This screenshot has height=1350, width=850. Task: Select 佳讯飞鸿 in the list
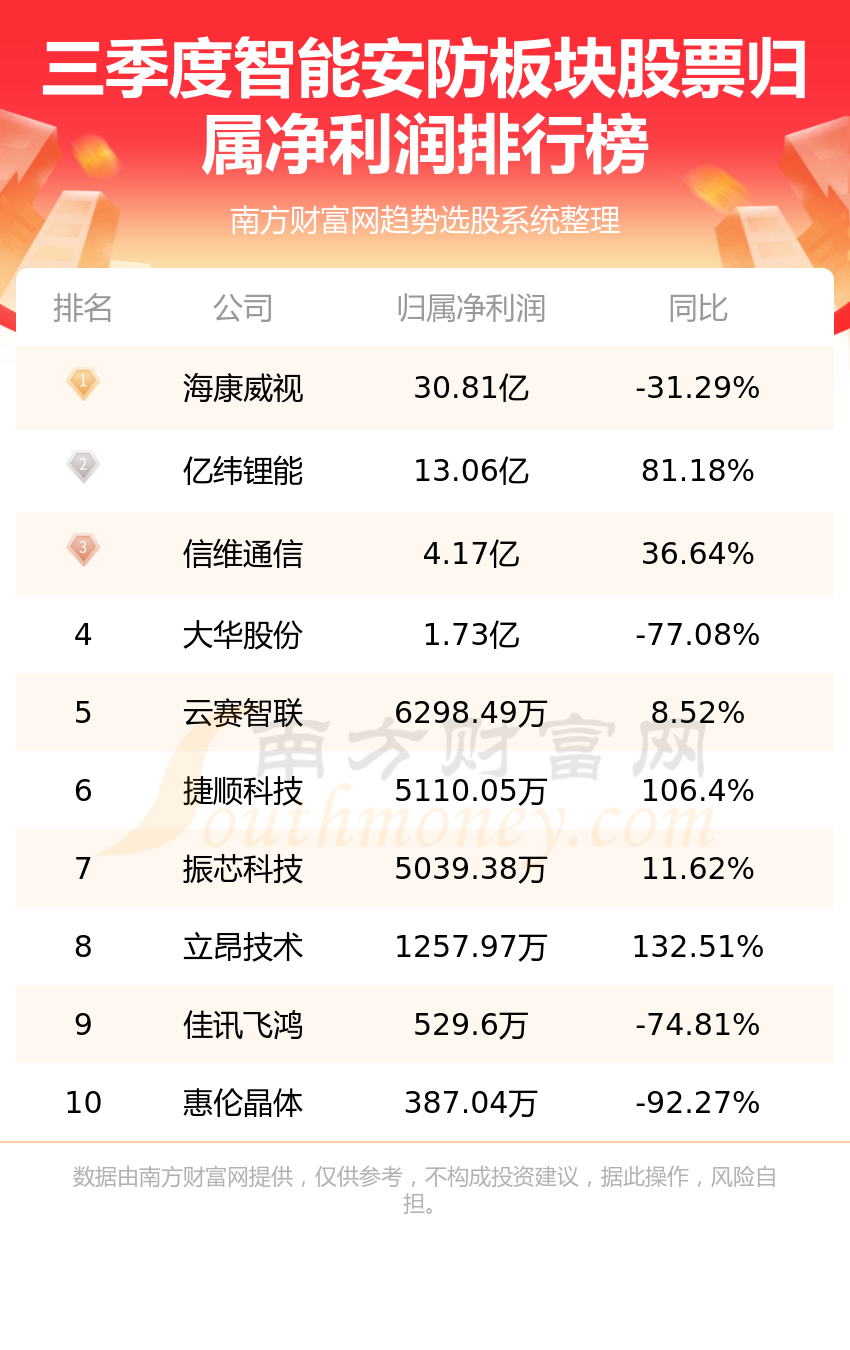click(243, 1025)
